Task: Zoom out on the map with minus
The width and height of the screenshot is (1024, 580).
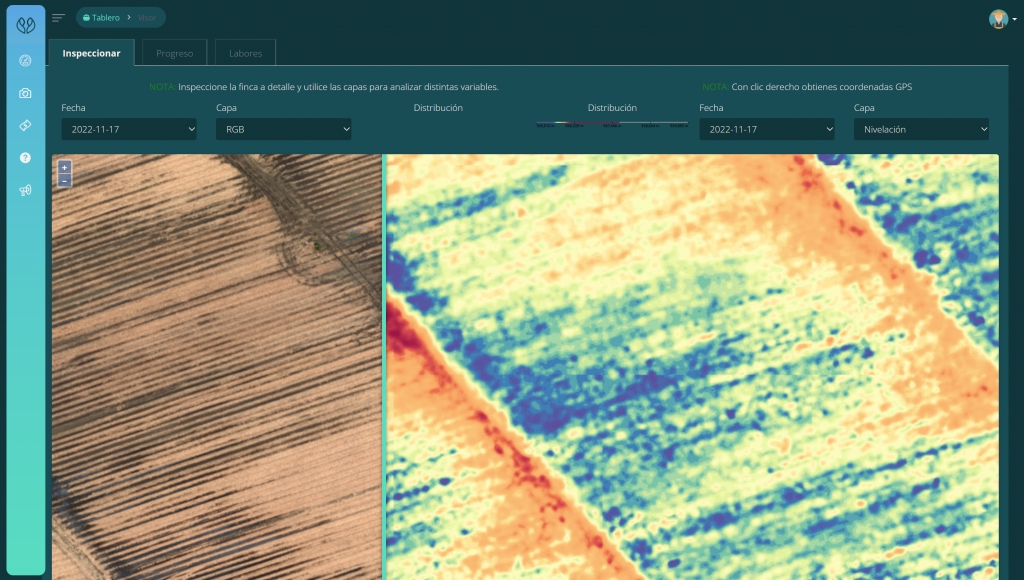Action: pos(64,181)
